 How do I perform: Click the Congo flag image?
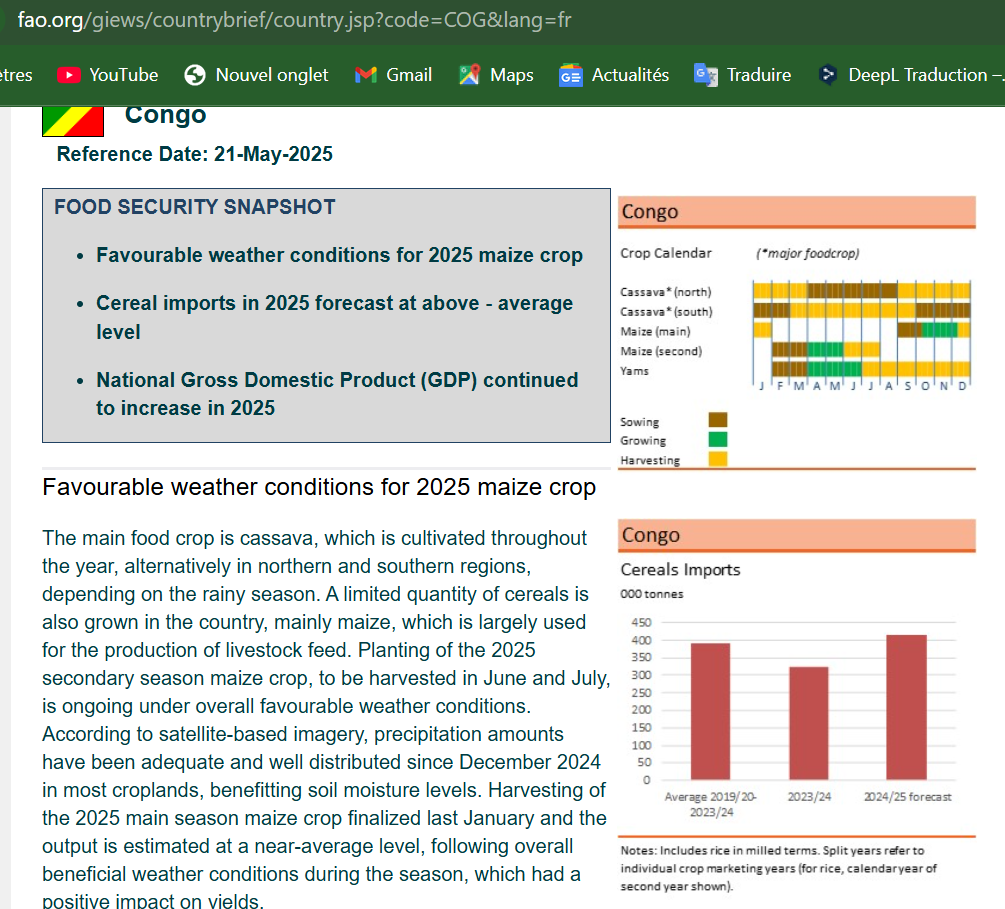73,121
